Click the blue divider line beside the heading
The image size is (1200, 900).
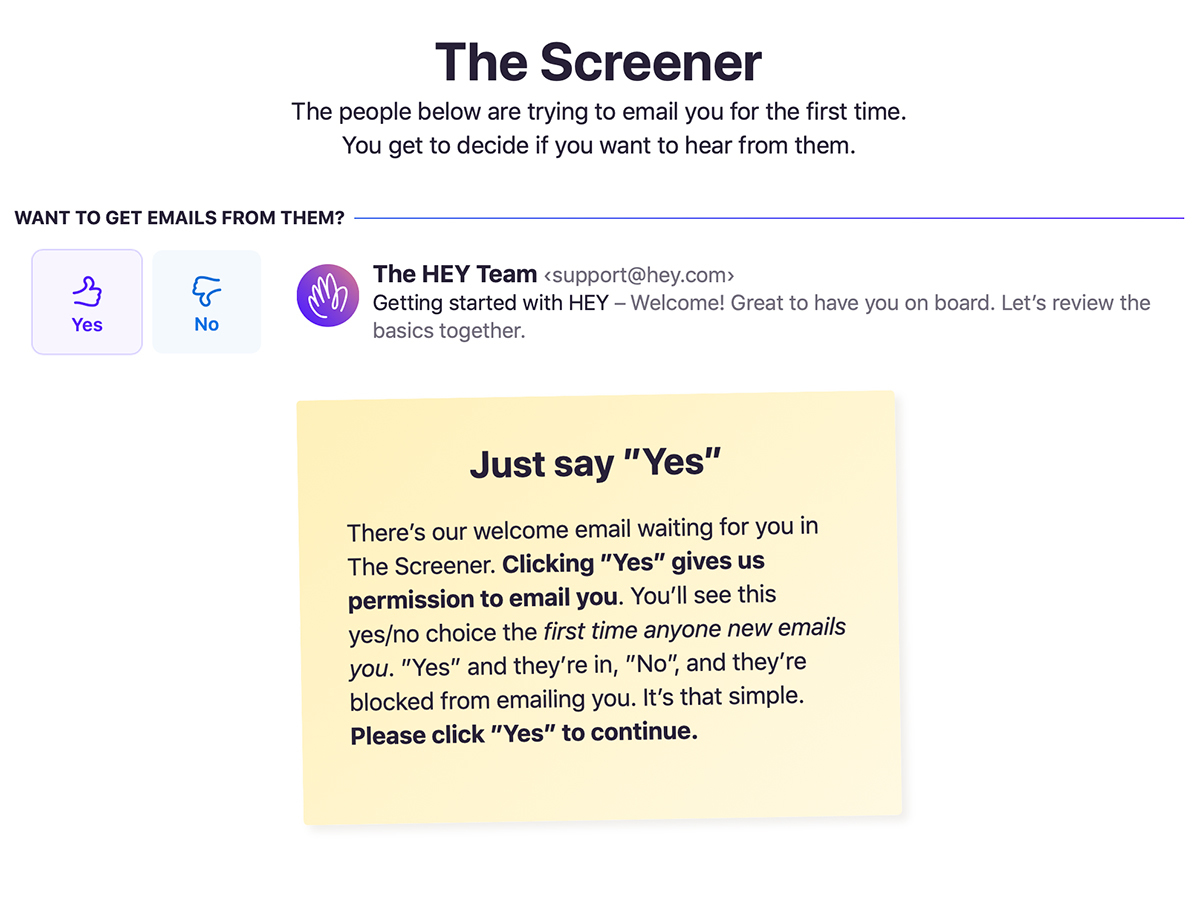pos(769,218)
